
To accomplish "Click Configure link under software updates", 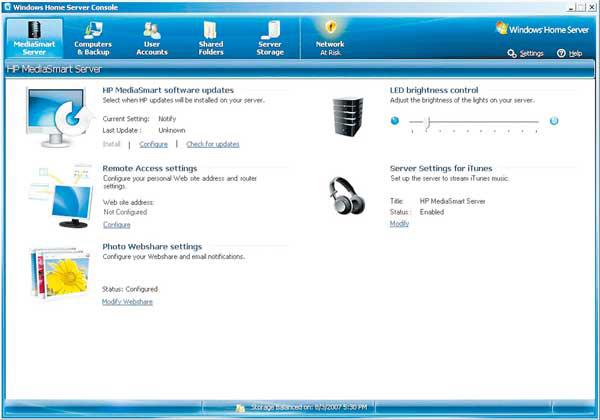I will (153, 144).
